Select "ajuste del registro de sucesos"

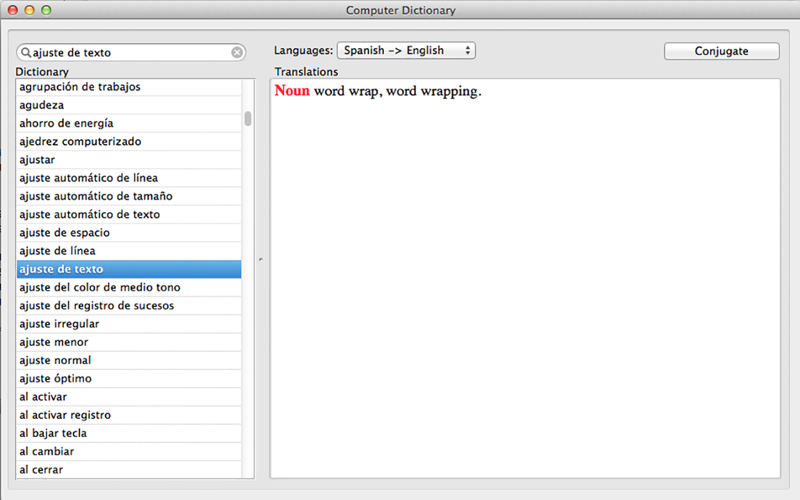tap(129, 306)
